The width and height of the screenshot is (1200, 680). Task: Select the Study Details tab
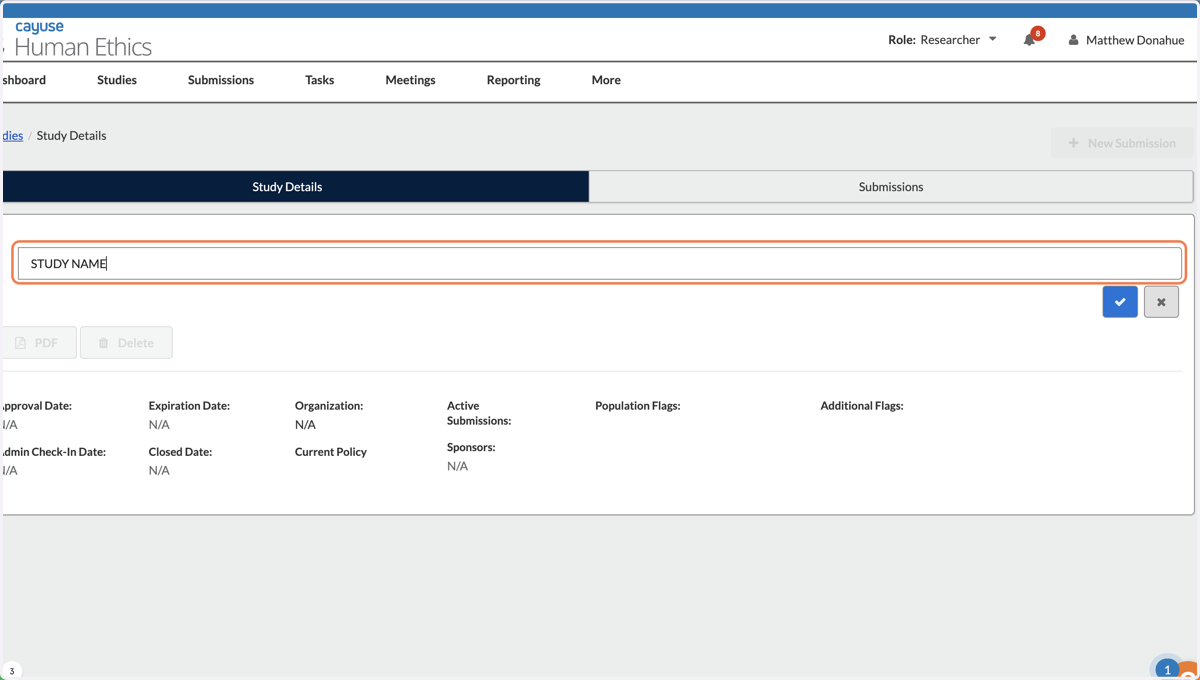[x=295, y=187]
